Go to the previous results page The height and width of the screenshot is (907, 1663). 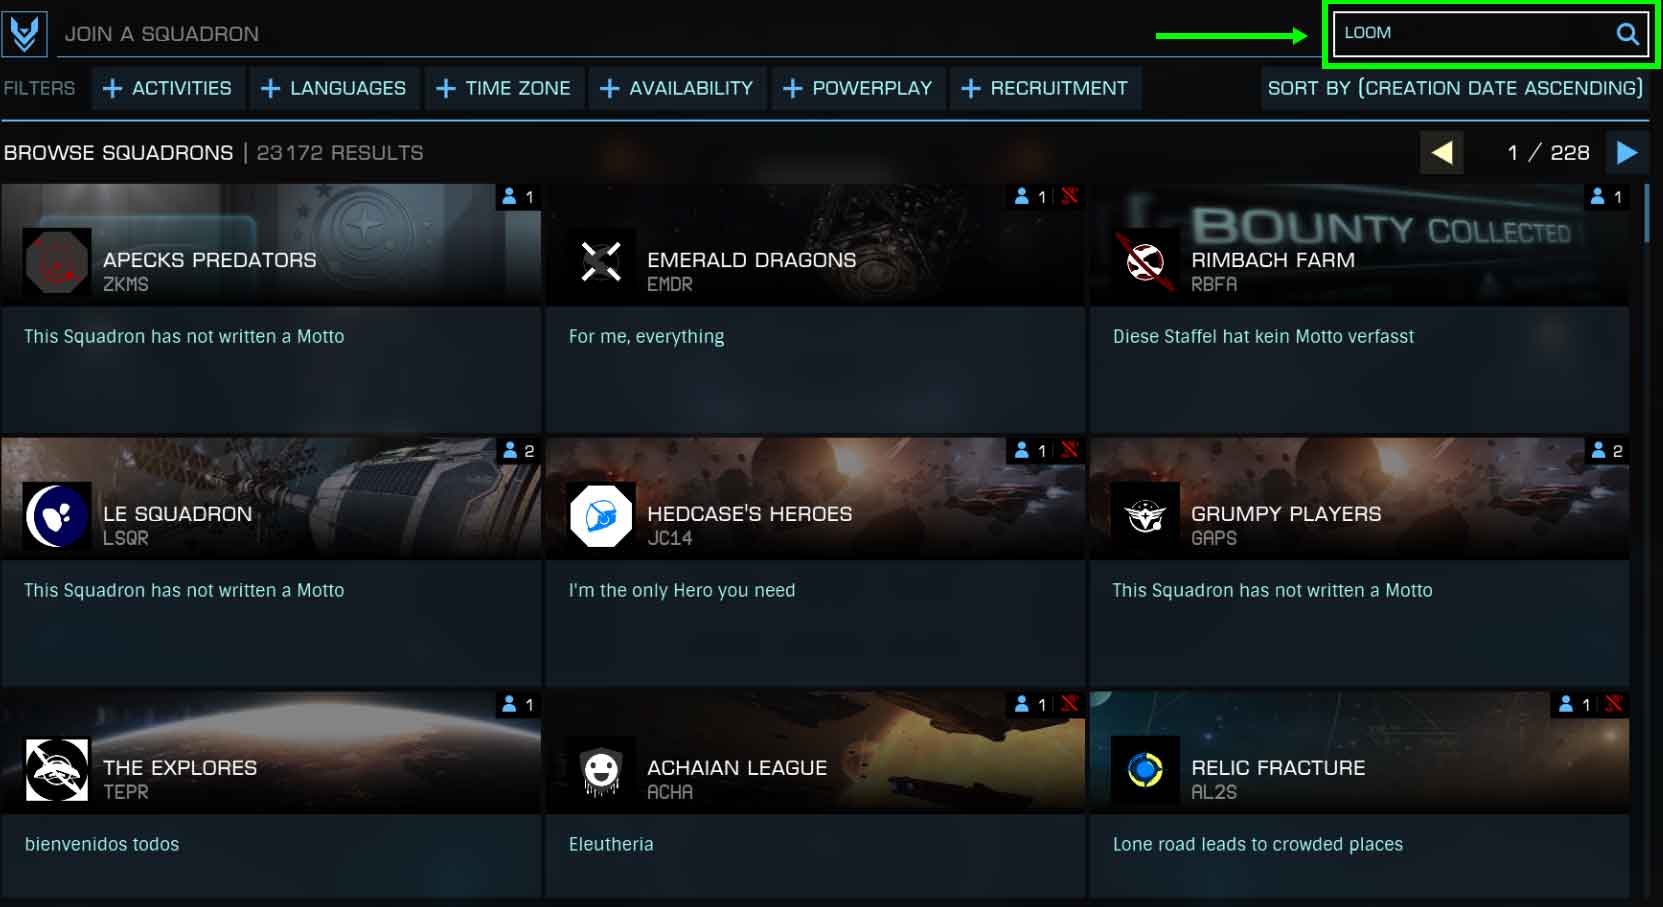[1441, 153]
